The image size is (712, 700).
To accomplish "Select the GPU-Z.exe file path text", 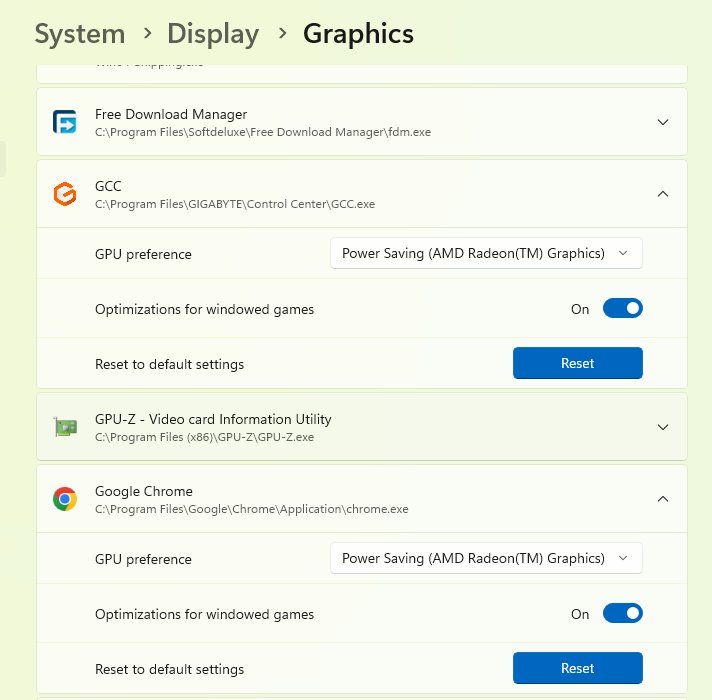I will pyautogui.click(x=204, y=437).
